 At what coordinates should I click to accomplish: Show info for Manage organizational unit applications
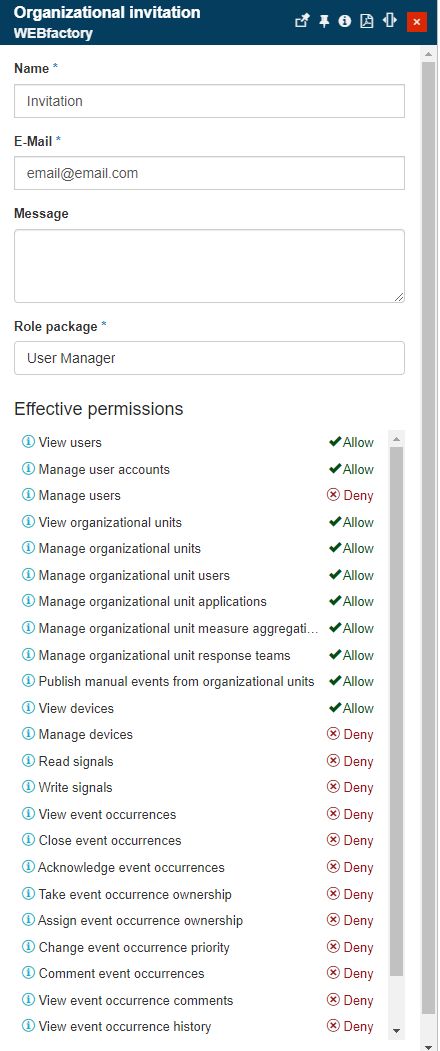click(x=28, y=601)
